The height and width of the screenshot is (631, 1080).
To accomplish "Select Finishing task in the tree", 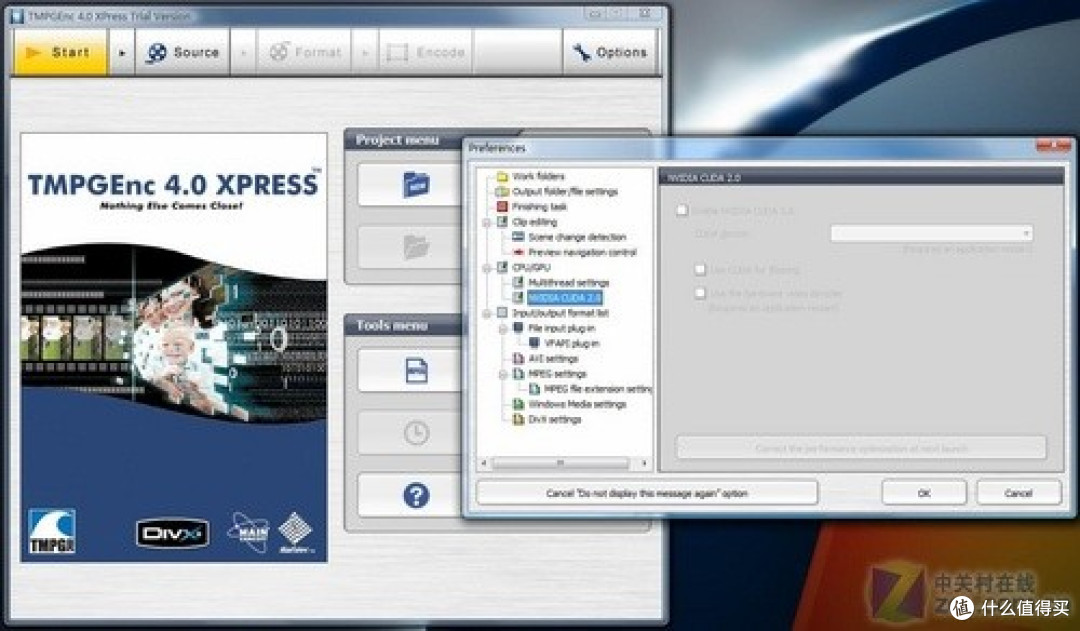I will pyautogui.click(x=539, y=207).
